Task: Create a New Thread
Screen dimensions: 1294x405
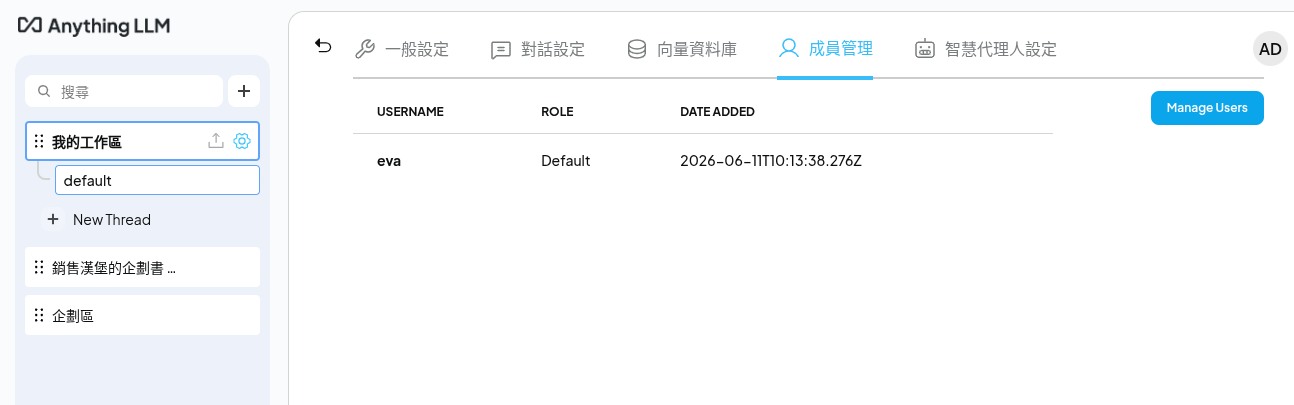Action: [99, 219]
